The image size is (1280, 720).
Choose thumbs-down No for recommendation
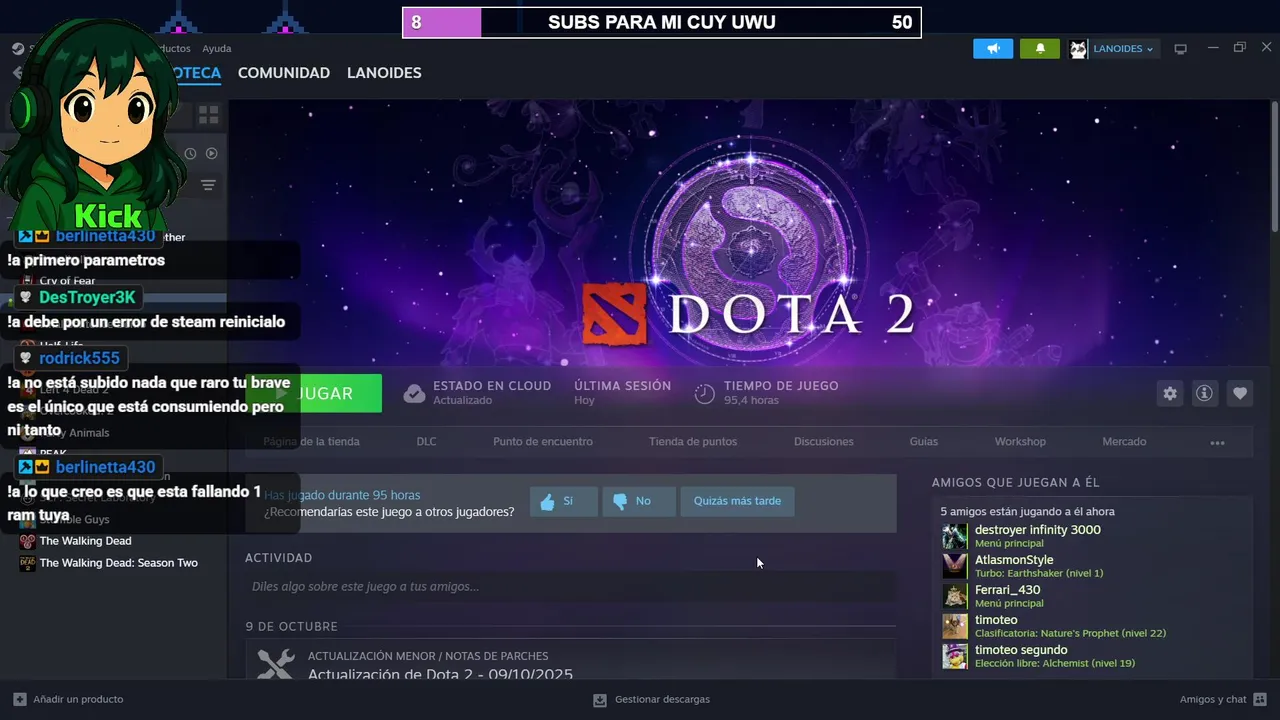(639, 501)
